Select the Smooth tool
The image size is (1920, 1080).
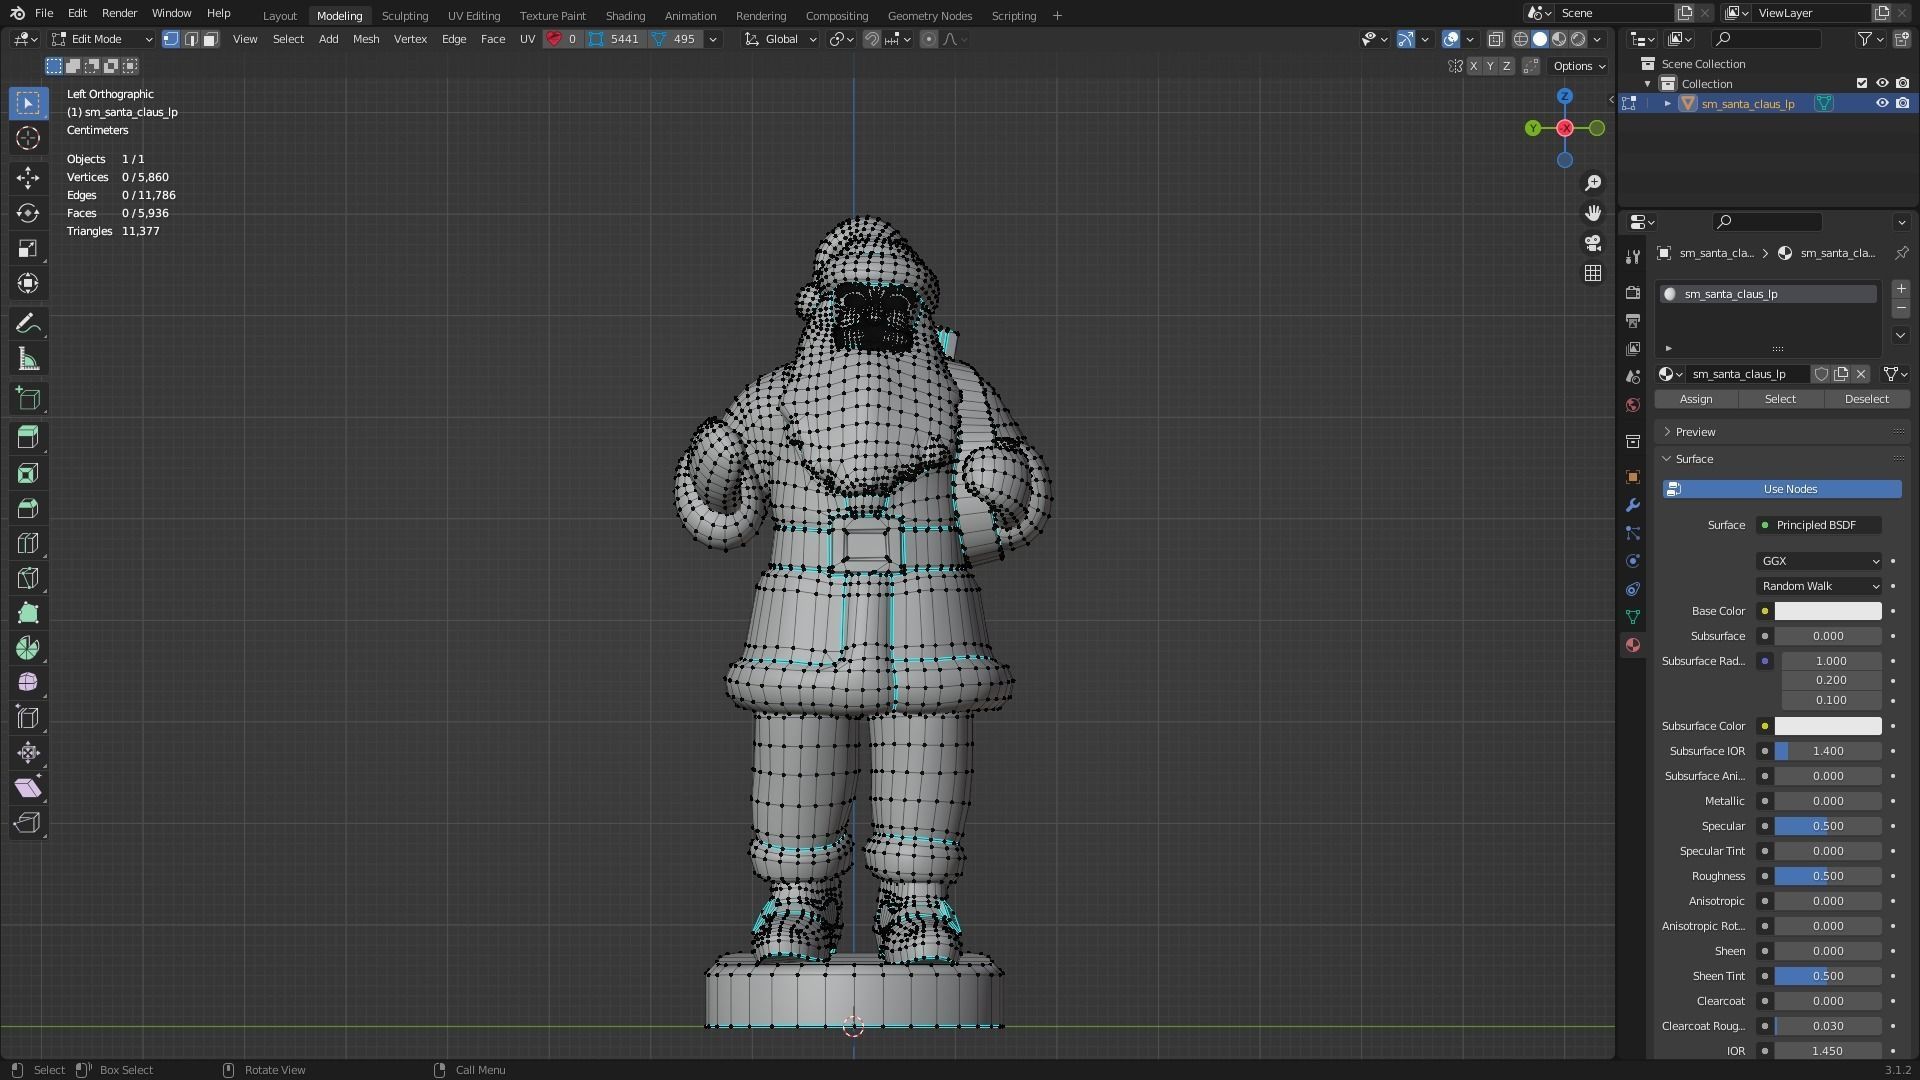[x=28, y=682]
